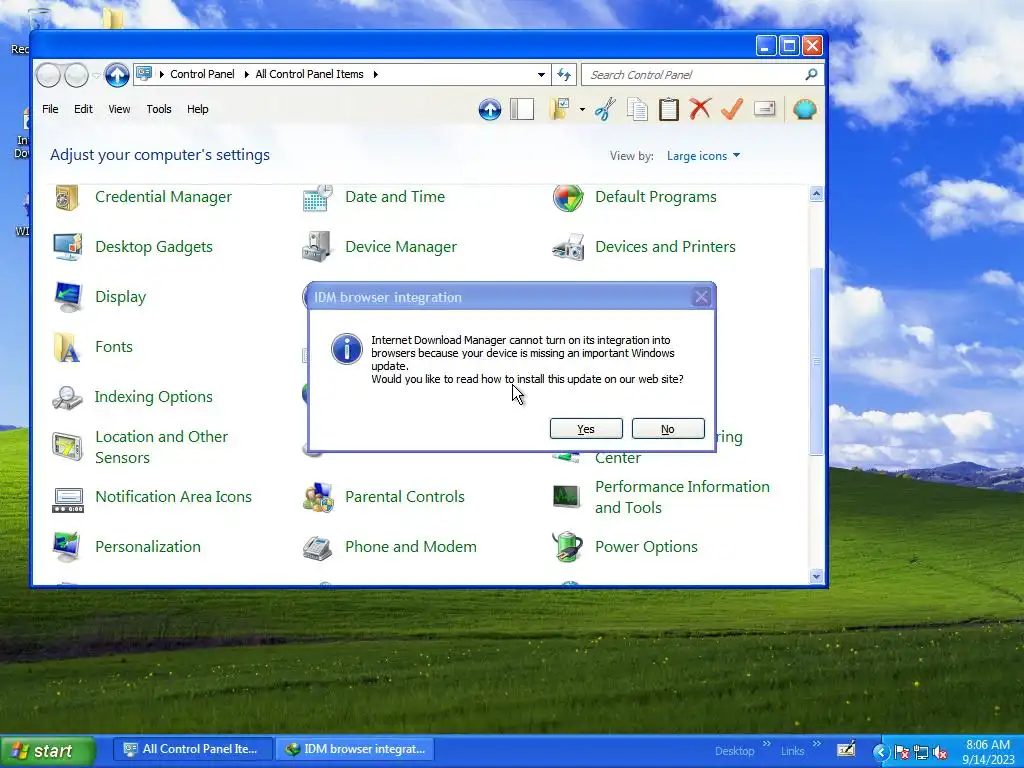This screenshot has height=768, width=1024.
Task: Open Credential Manager icon
Action: 67,198
